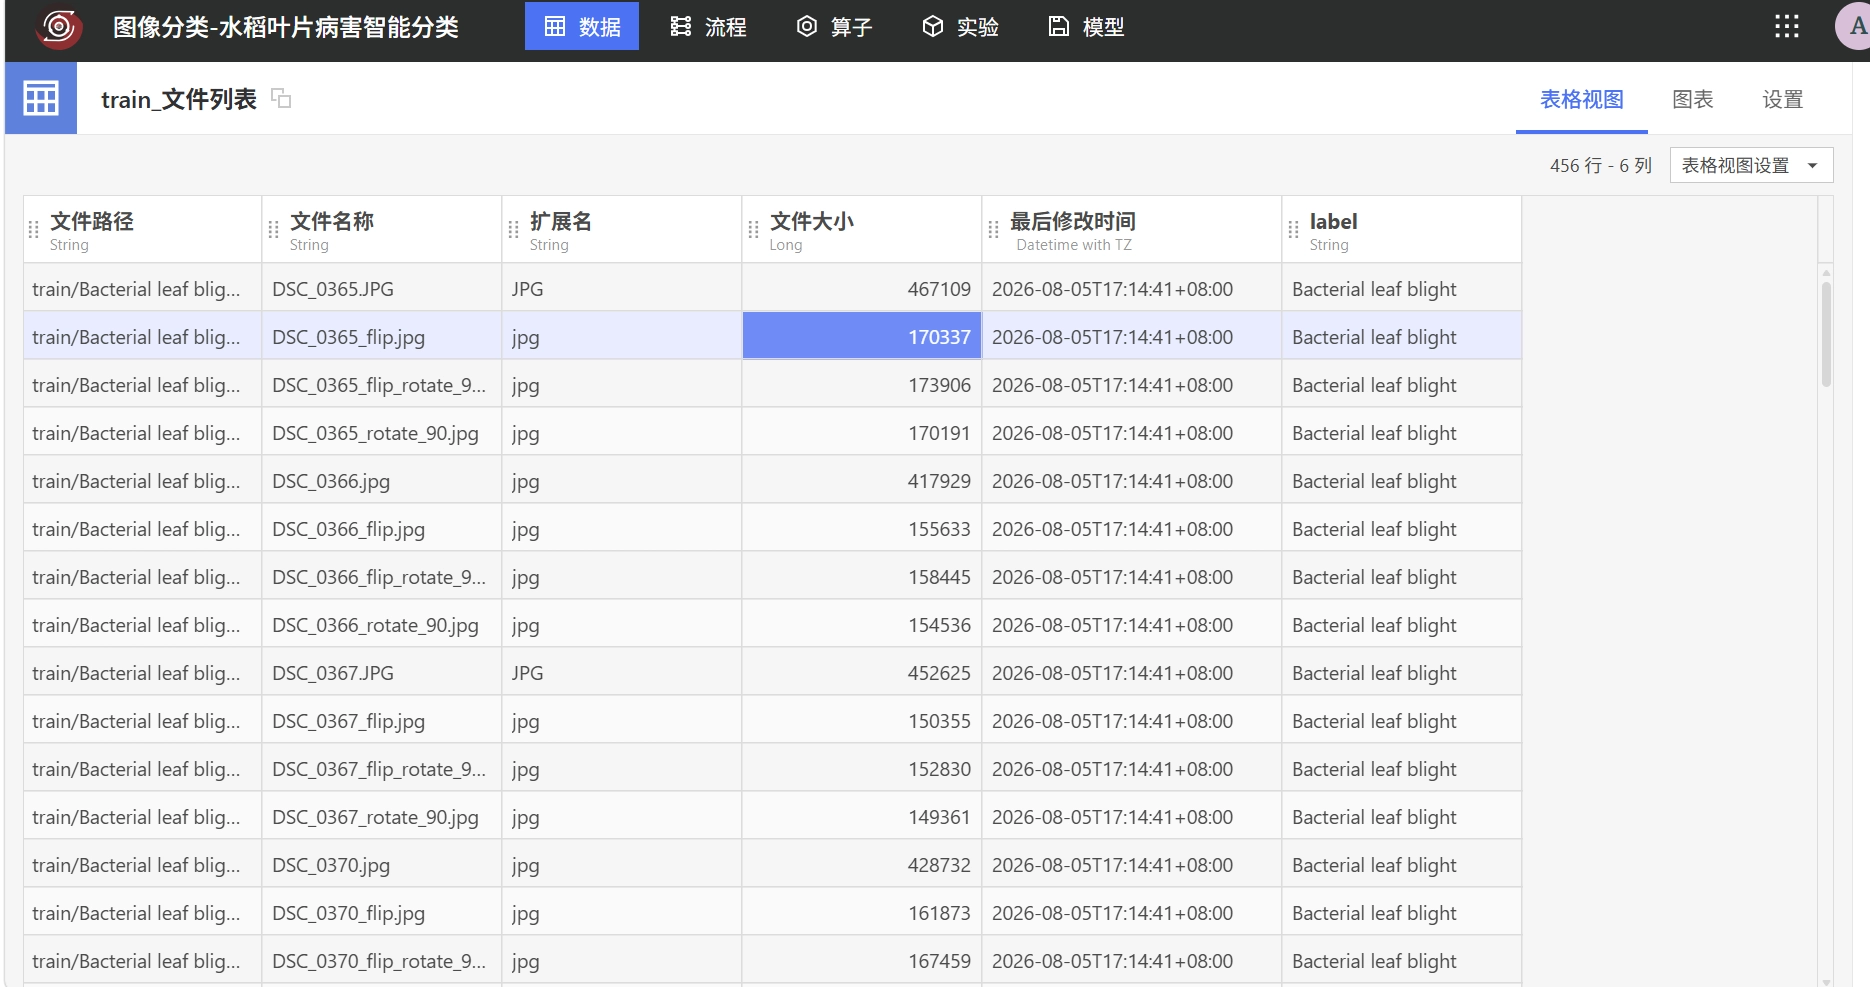1870x987 pixels.
Task: Open the 算子 tab
Action: click(x=834, y=27)
